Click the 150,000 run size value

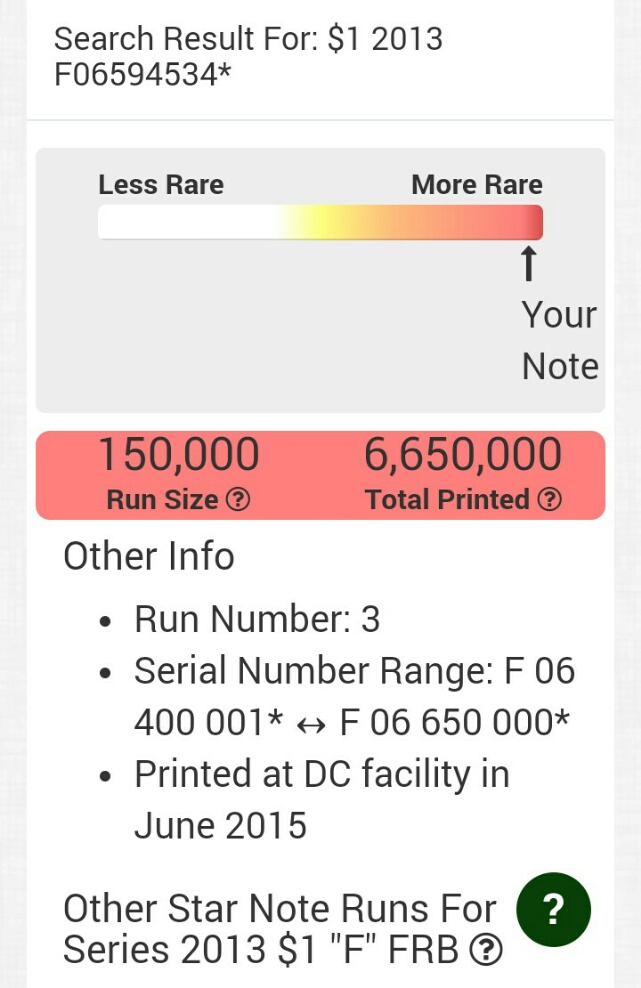(x=179, y=454)
